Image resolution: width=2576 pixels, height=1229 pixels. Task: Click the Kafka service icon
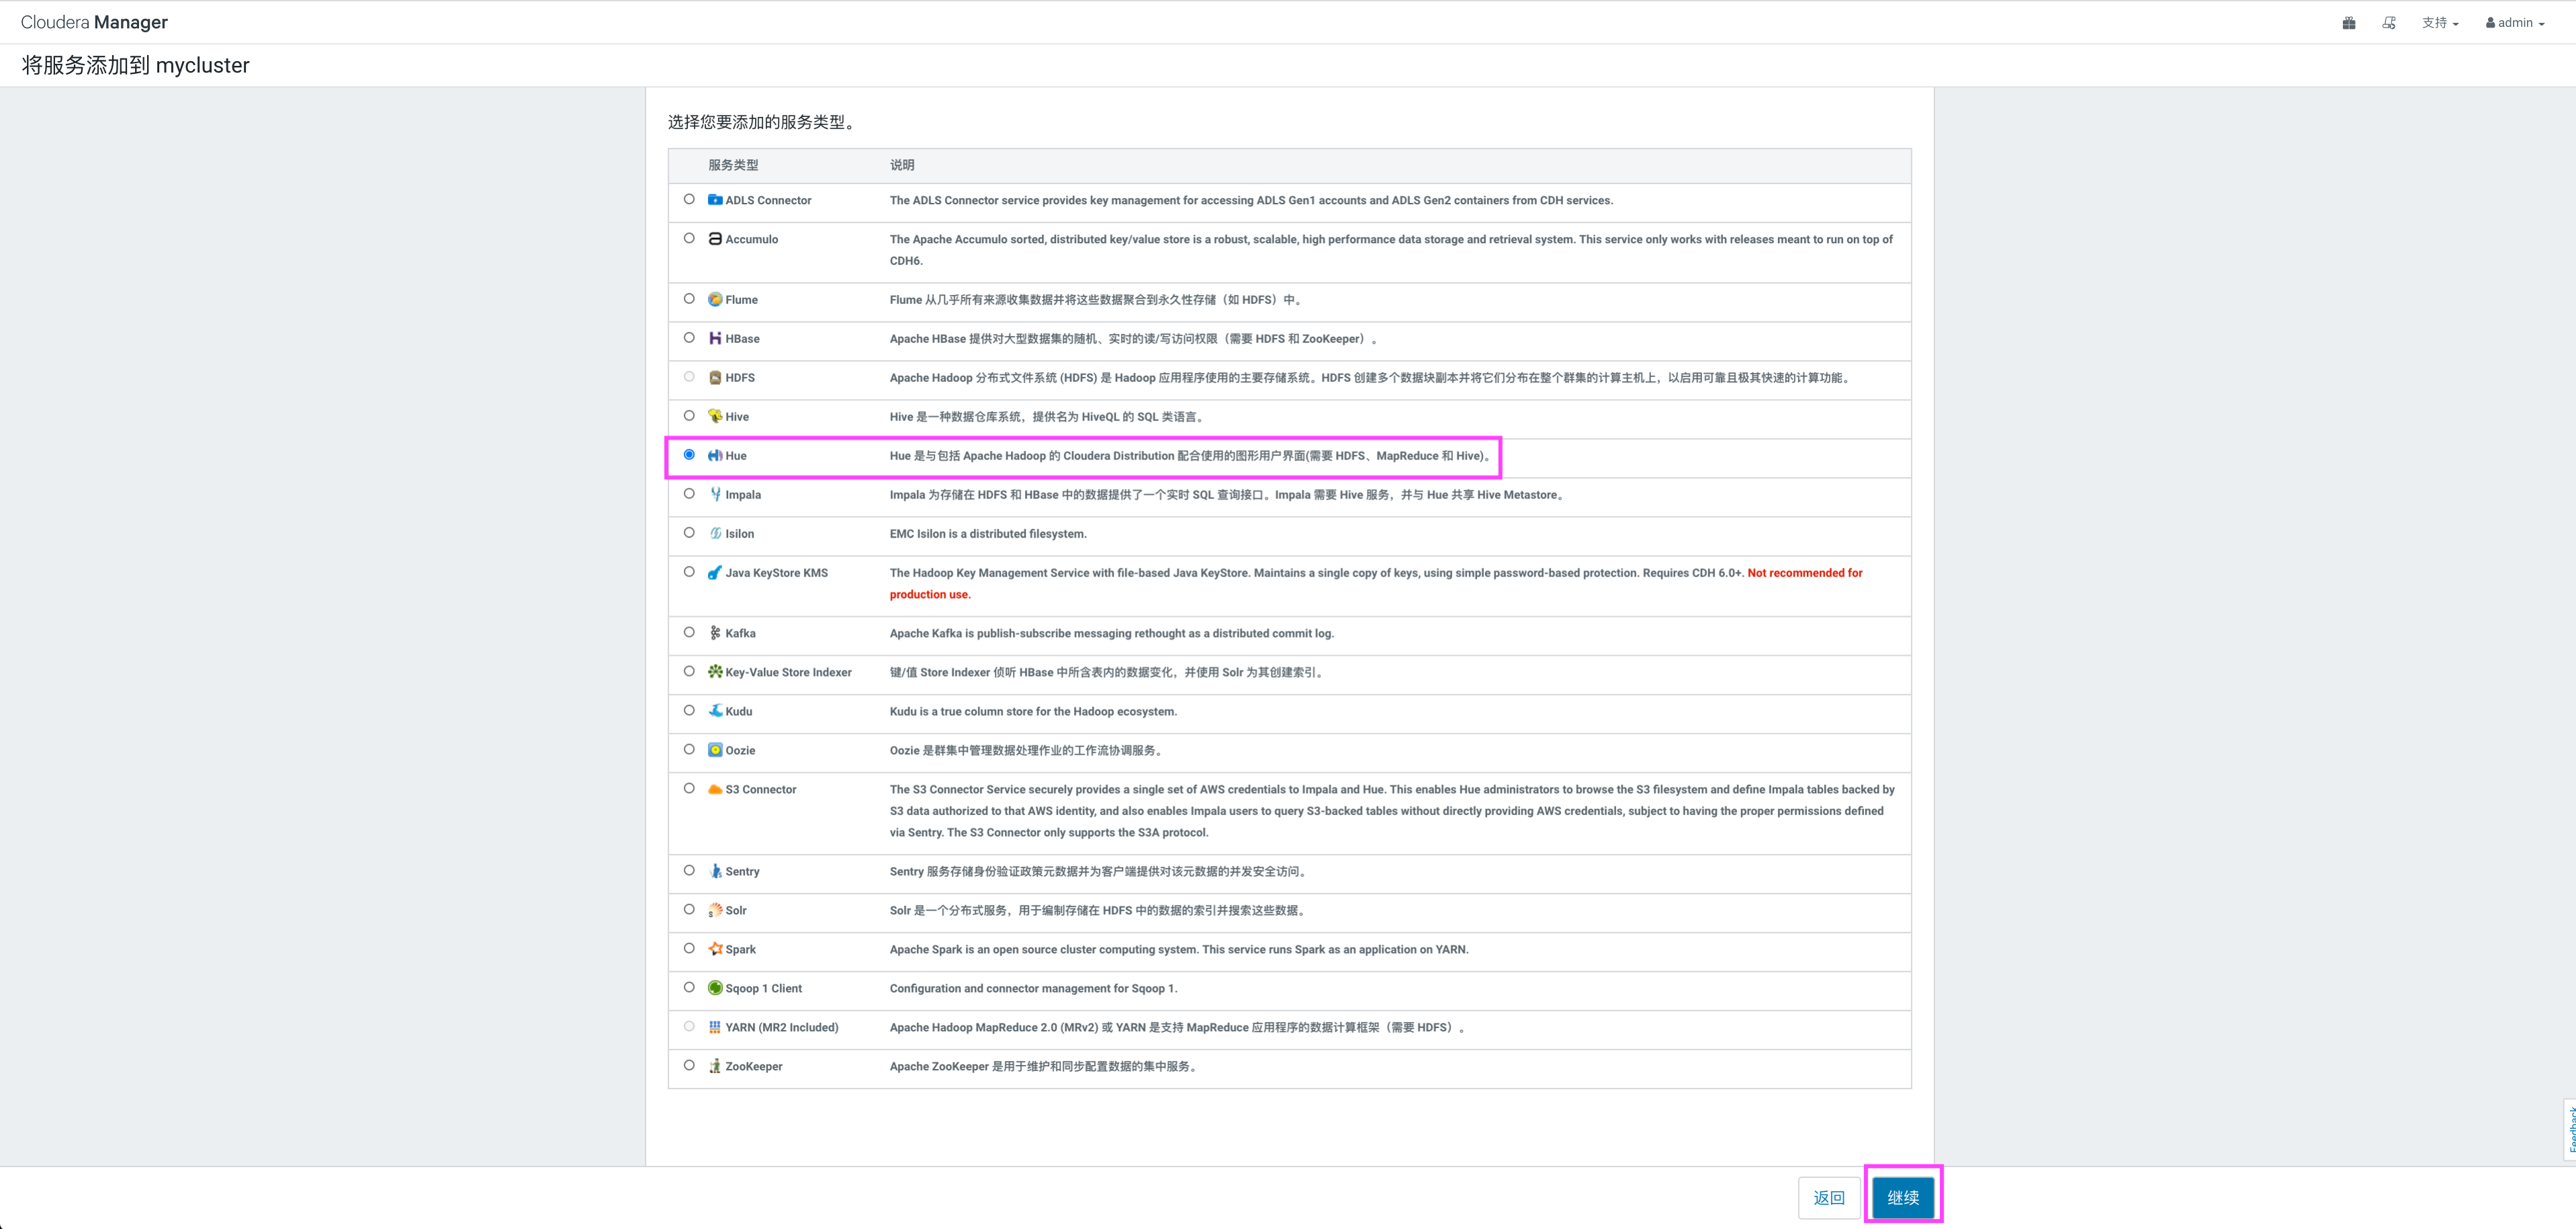point(715,633)
